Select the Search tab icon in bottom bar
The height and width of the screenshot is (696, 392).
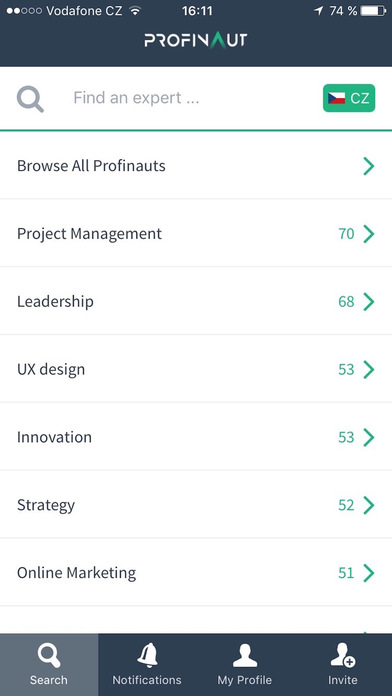49,656
